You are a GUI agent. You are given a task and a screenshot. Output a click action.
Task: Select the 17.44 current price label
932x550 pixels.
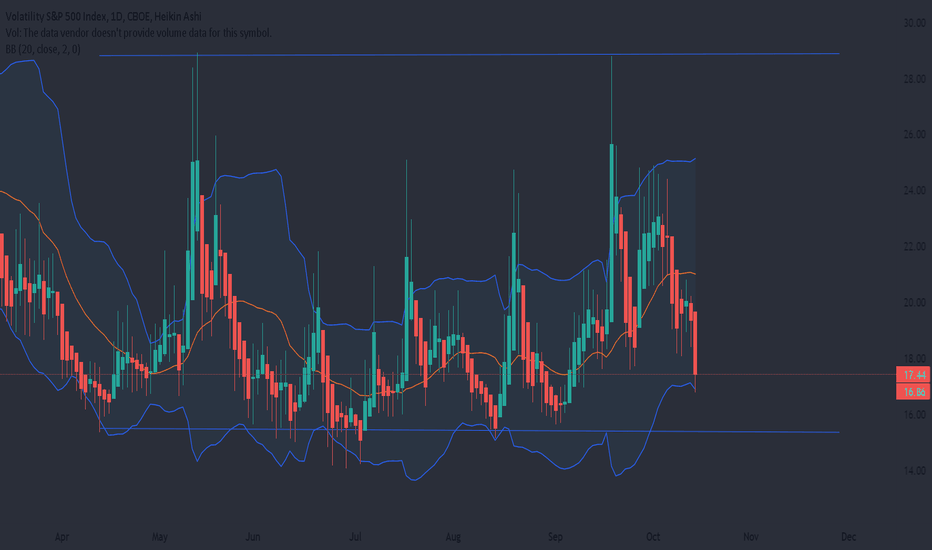click(913, 375)
